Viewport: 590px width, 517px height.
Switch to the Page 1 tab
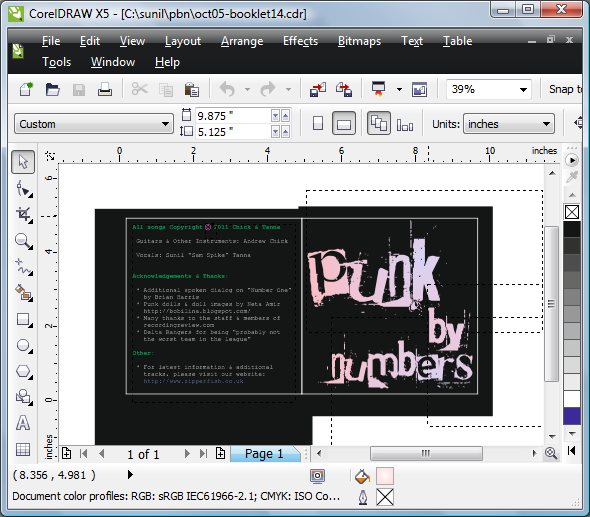264,454
